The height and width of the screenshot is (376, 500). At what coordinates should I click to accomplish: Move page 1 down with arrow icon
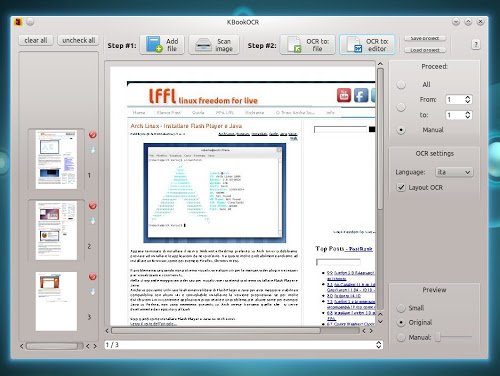tap(93, 150)
